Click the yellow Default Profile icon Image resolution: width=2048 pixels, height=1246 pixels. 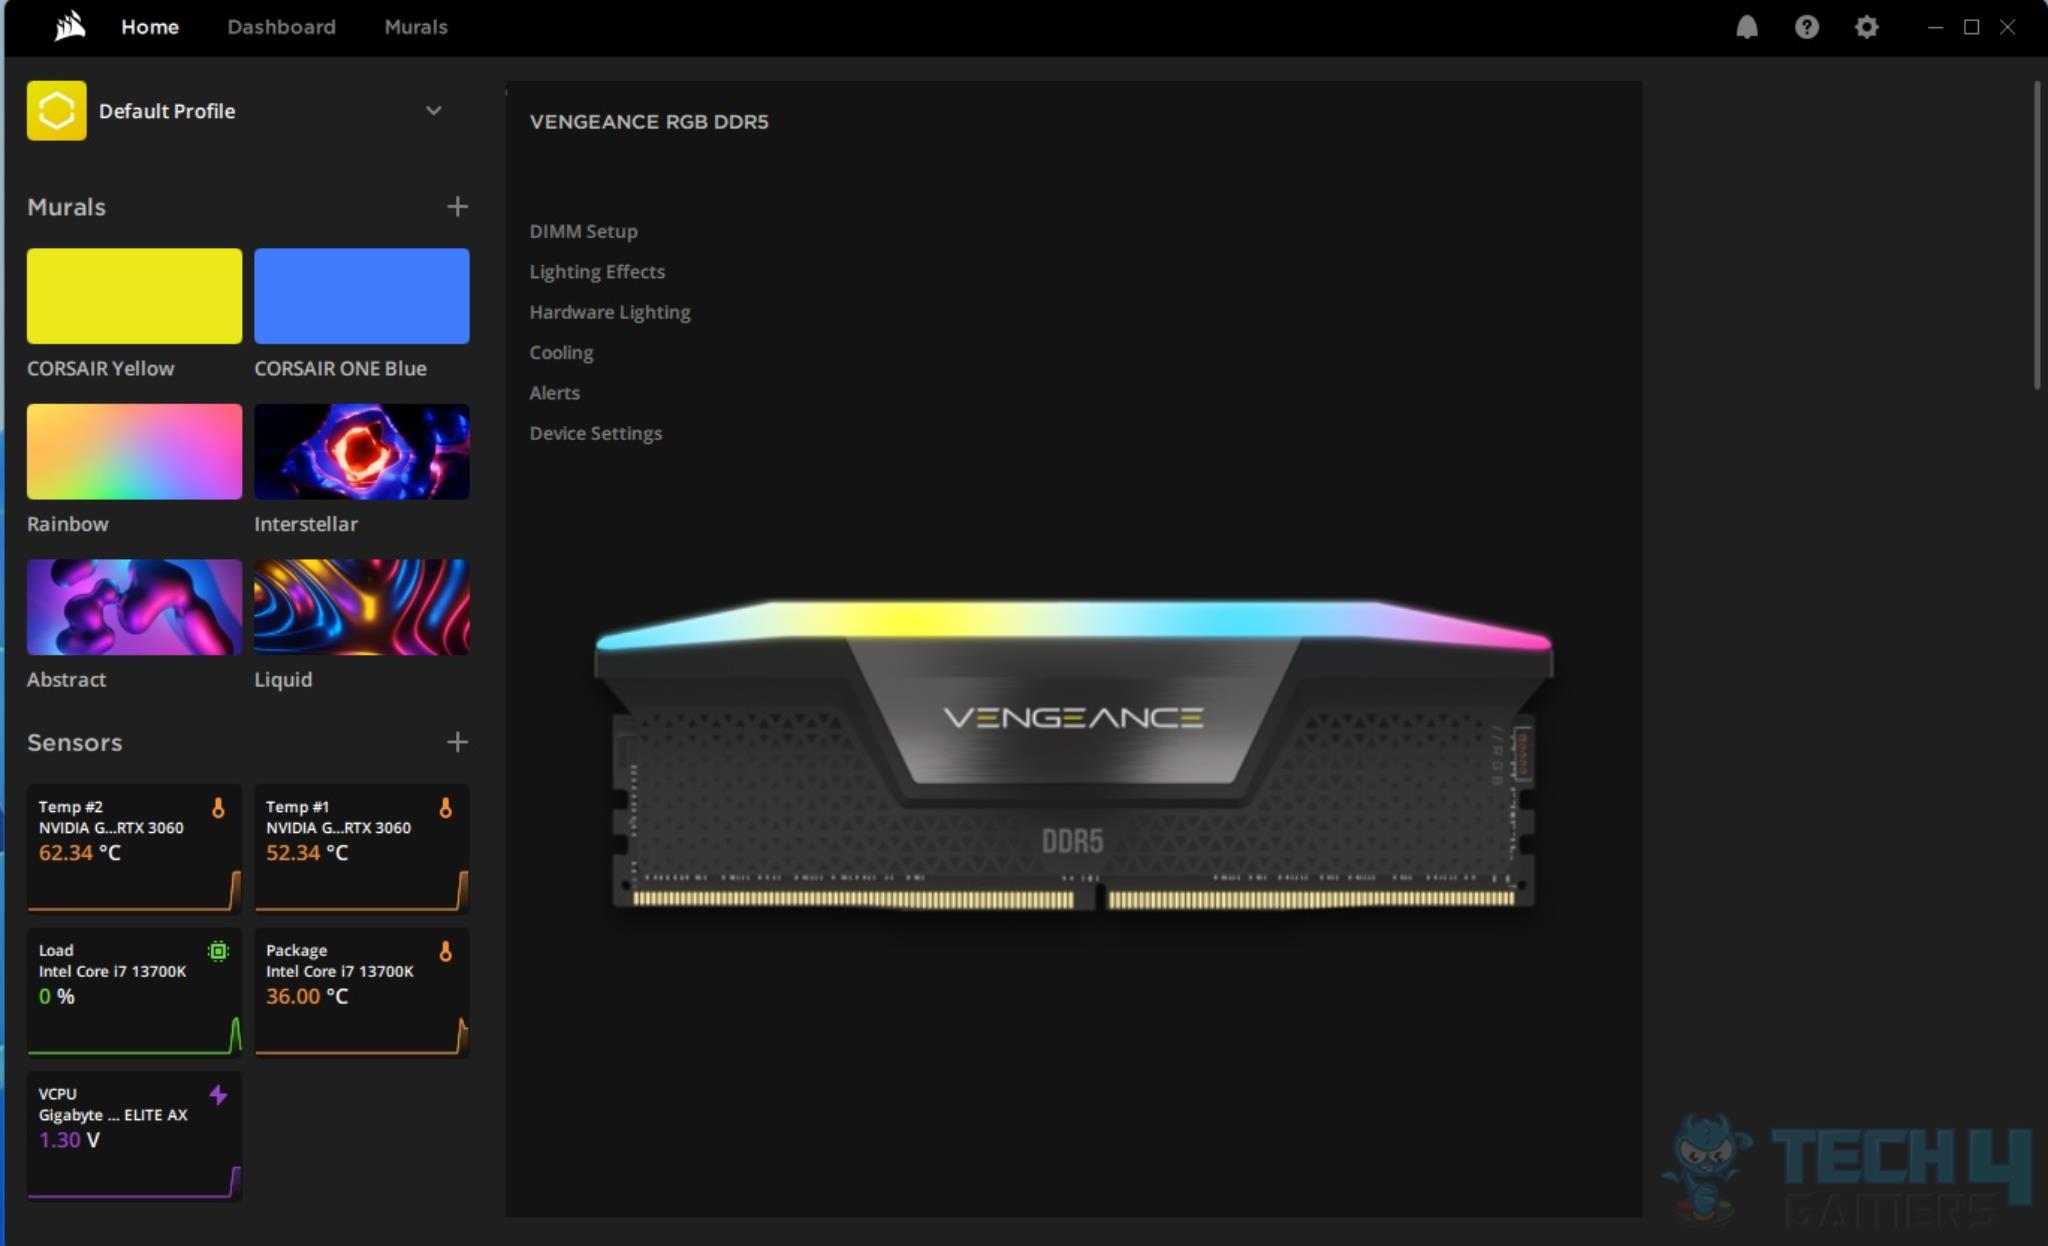tap(56, 110)
